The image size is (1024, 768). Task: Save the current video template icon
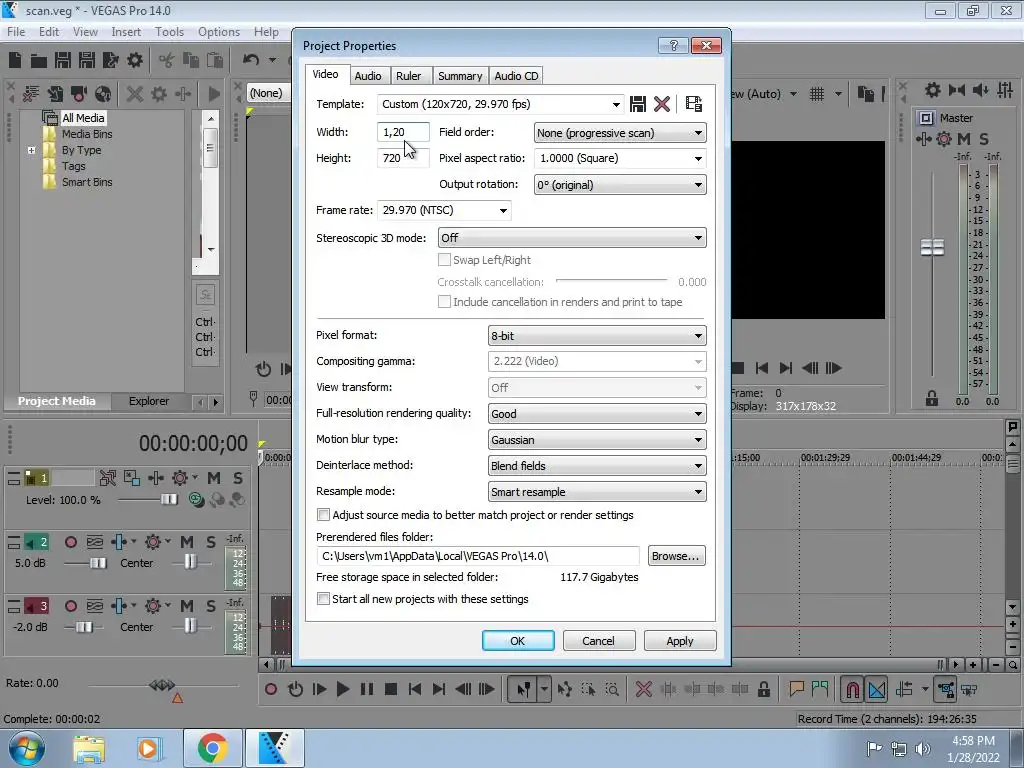pyautogui.click(x=638, y=104)
